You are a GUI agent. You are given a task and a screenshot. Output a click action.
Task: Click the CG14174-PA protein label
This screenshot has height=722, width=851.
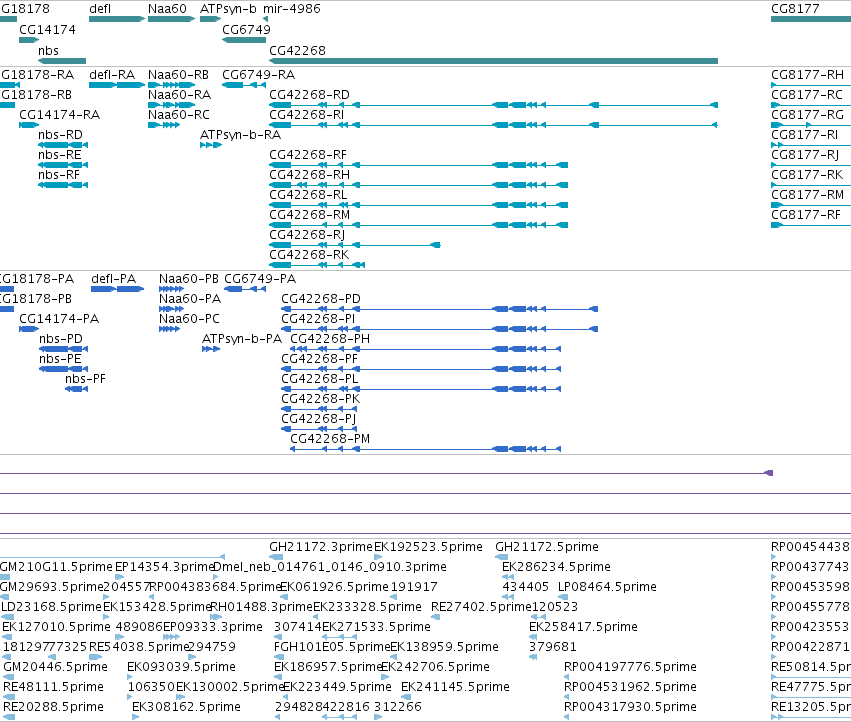[x=59, y=319]
